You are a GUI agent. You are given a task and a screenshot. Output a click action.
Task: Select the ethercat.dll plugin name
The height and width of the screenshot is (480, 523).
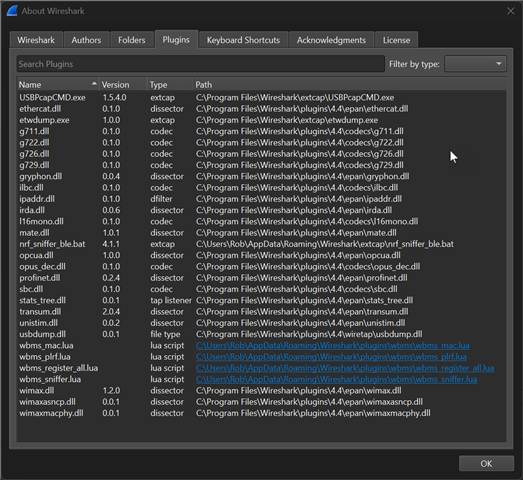point(40,109)
